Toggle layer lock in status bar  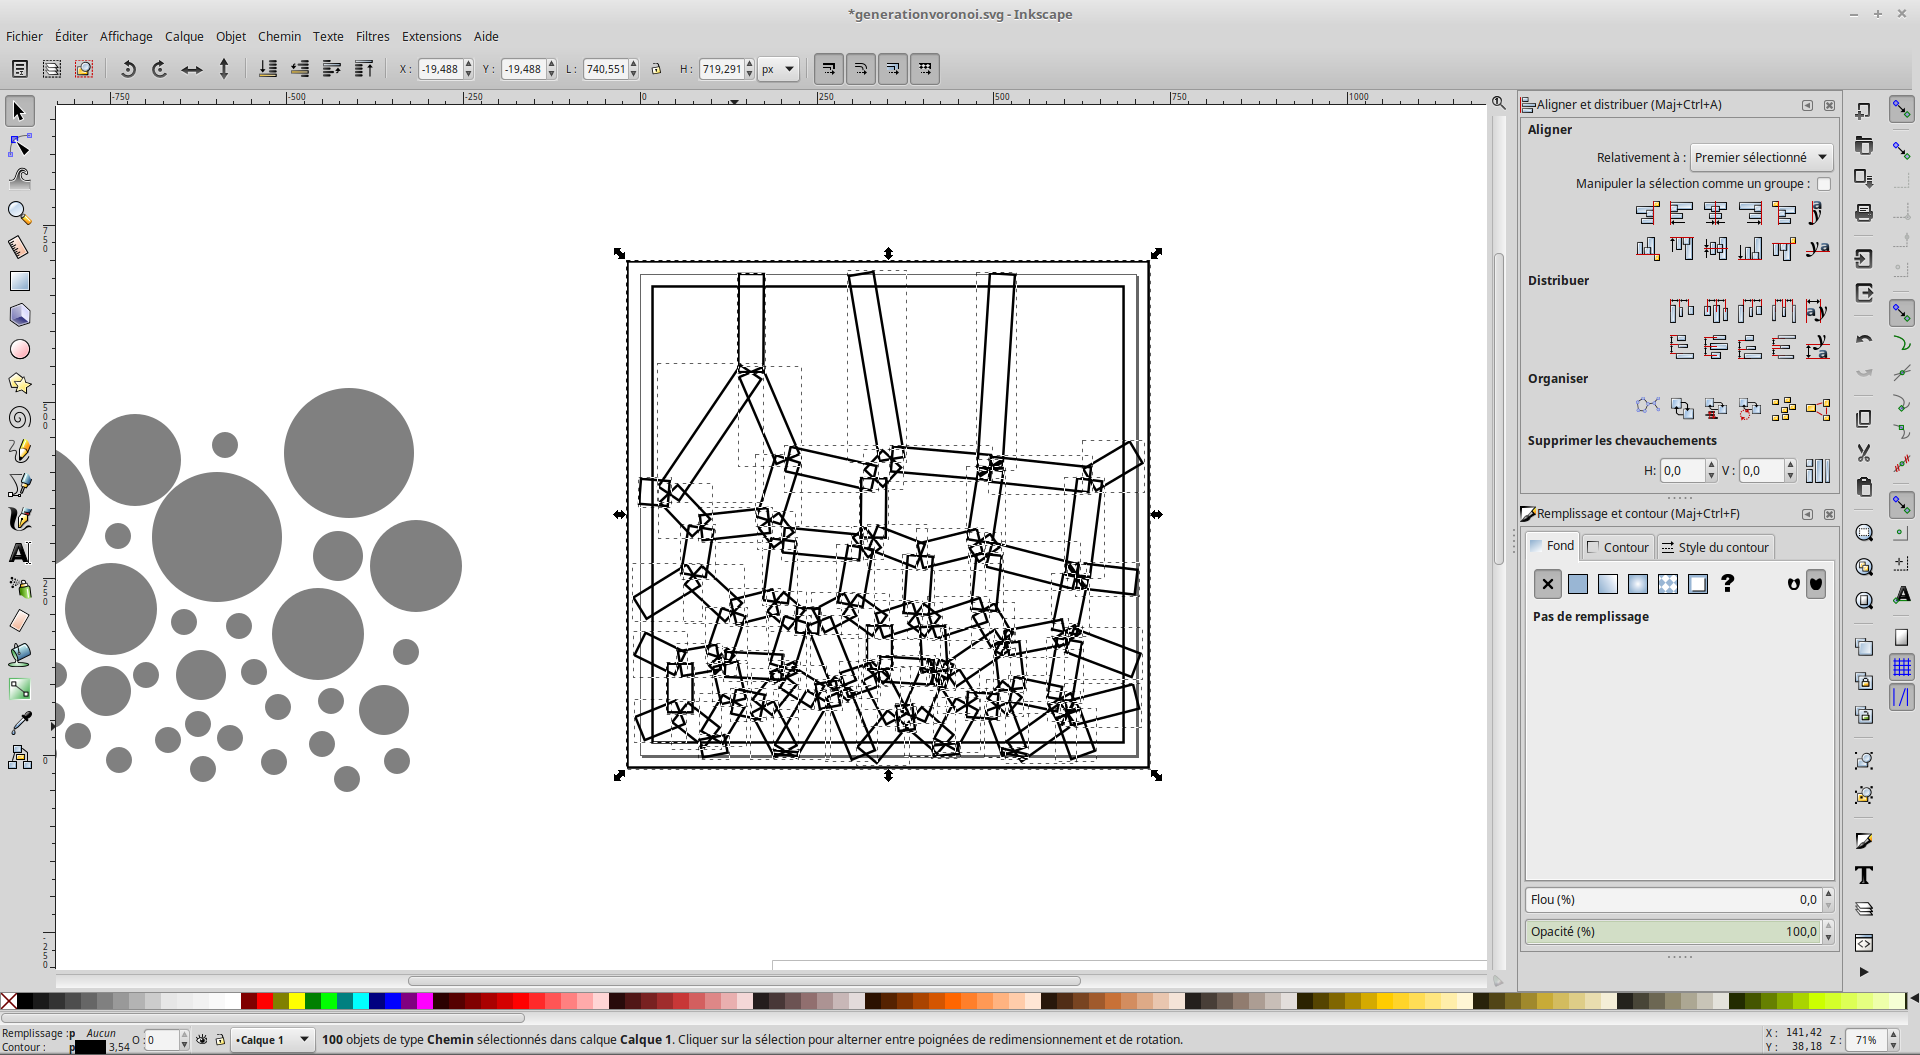click(220, 1040)
